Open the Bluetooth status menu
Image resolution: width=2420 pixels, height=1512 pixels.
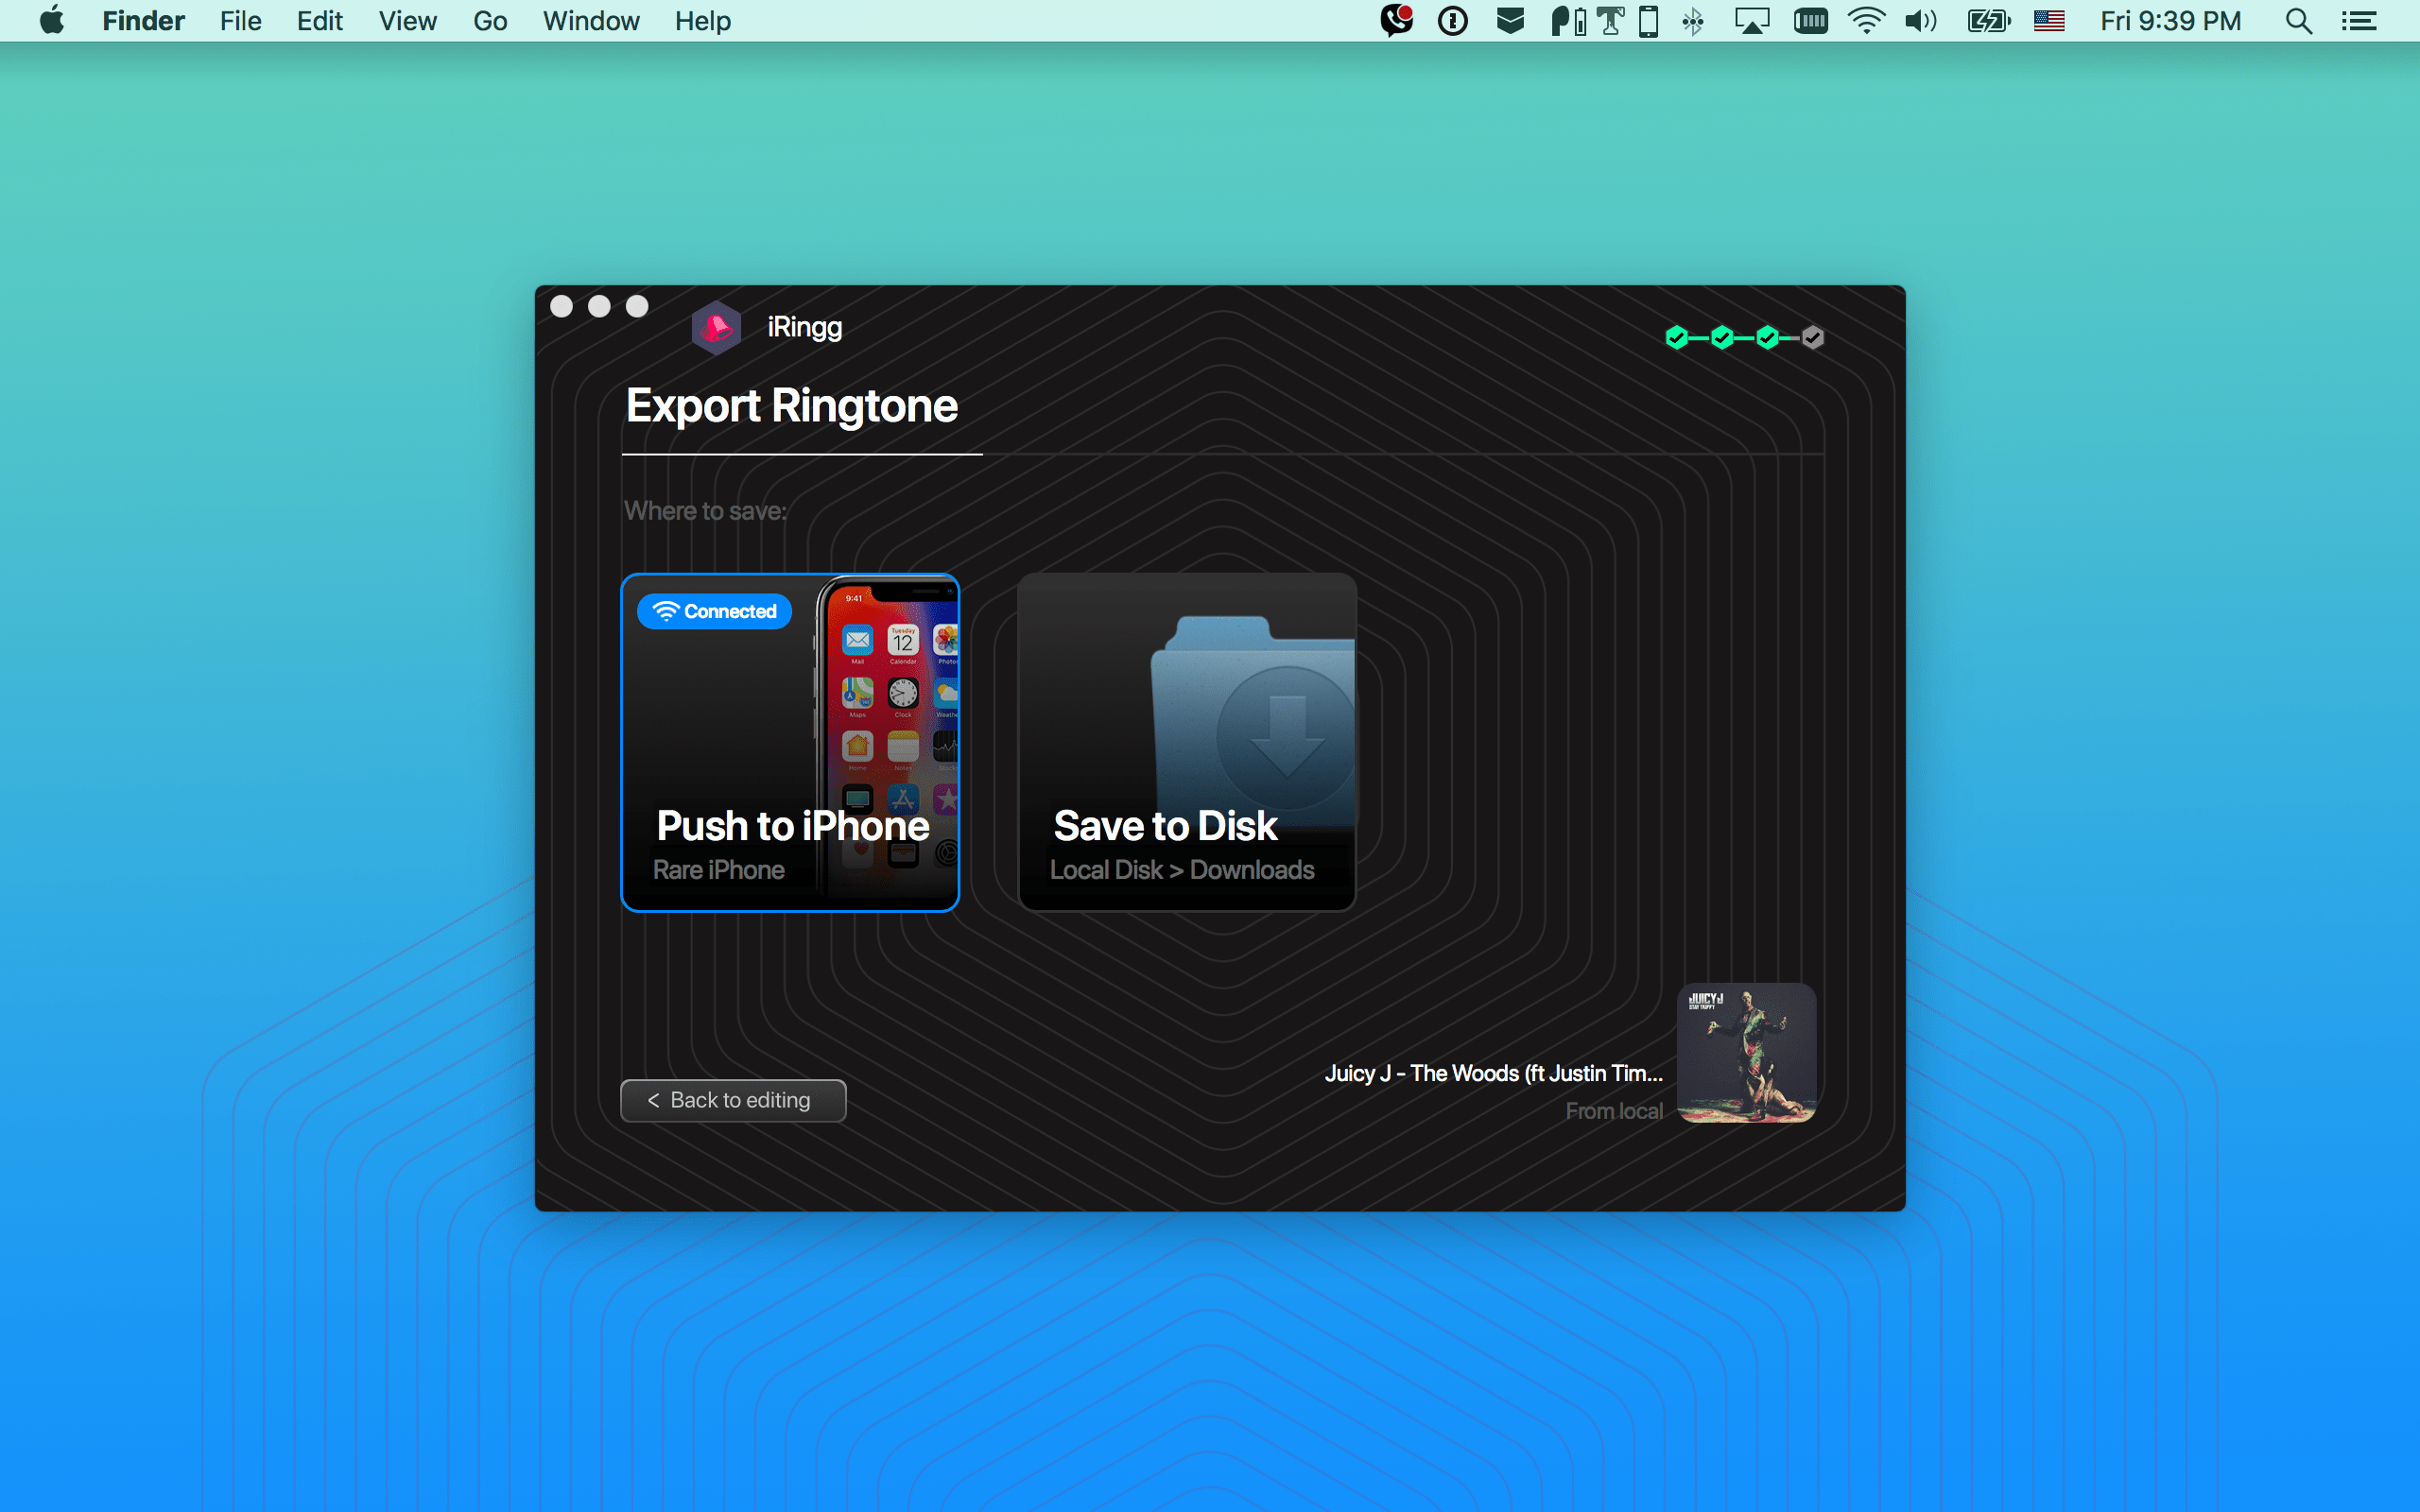pos(1693,21)
